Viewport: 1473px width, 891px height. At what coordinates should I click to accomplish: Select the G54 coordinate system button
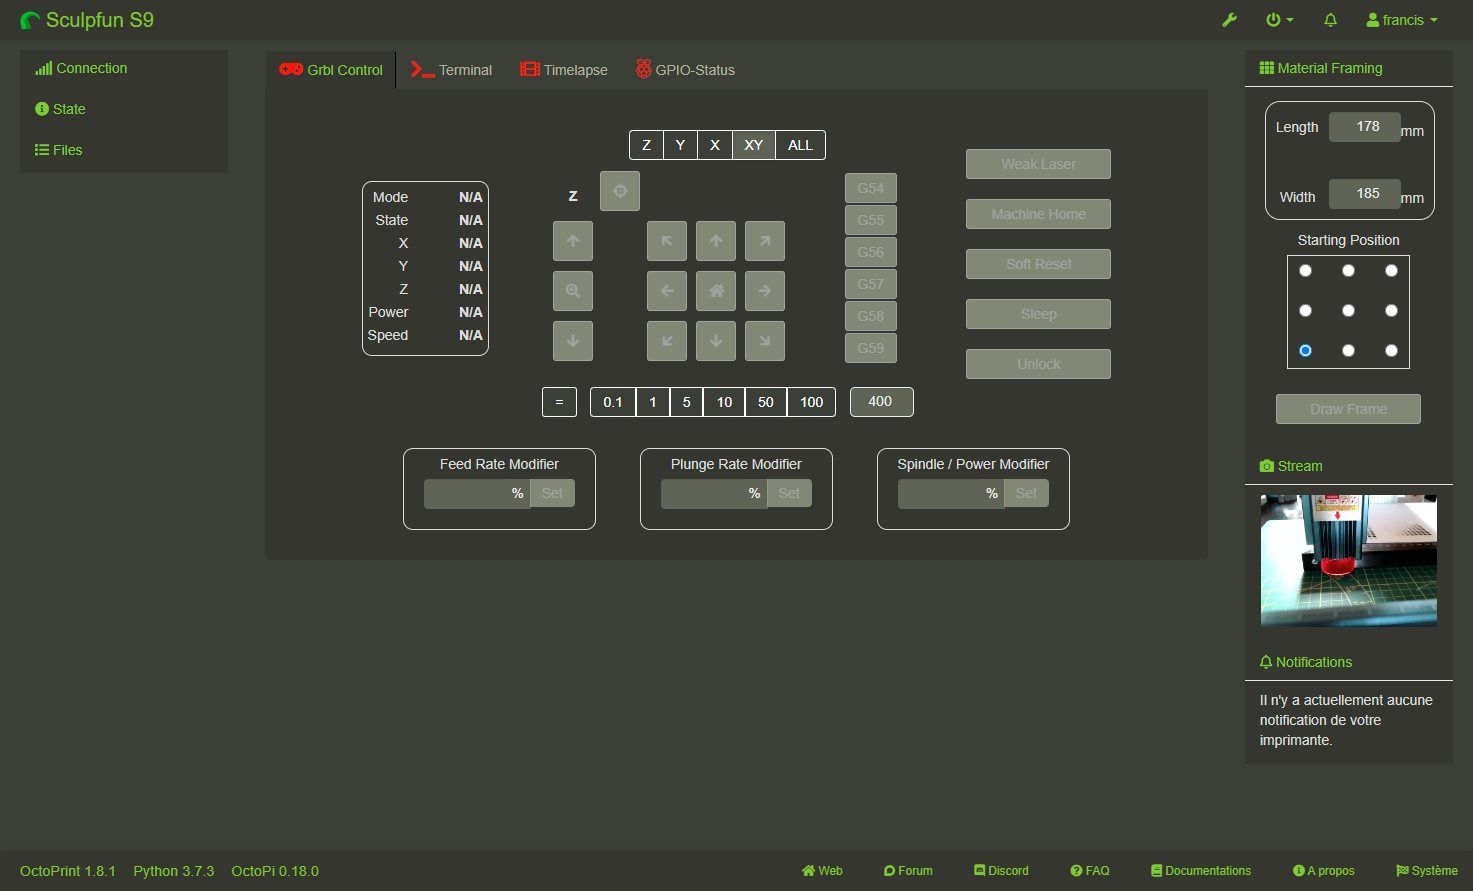[871, 188]
